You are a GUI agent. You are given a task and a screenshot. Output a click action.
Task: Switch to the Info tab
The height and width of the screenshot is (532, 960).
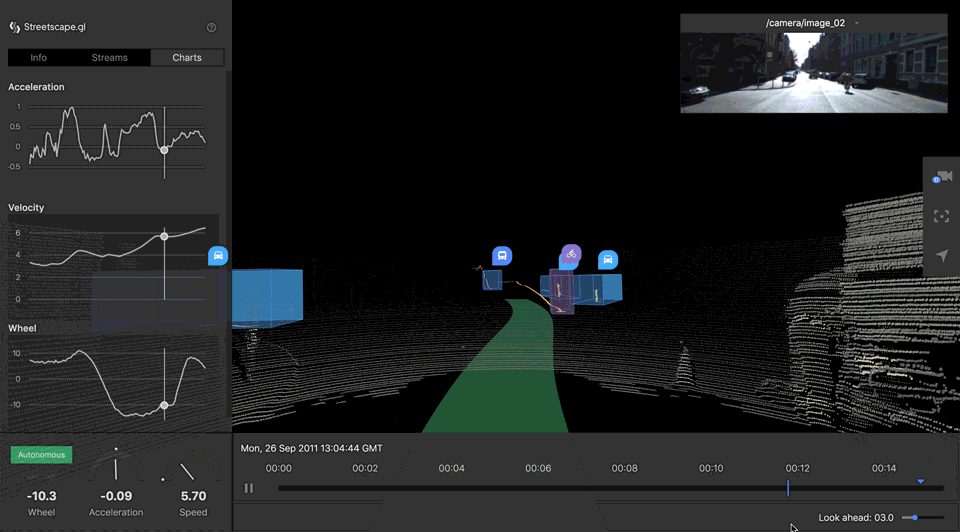[x=39, y=58]
